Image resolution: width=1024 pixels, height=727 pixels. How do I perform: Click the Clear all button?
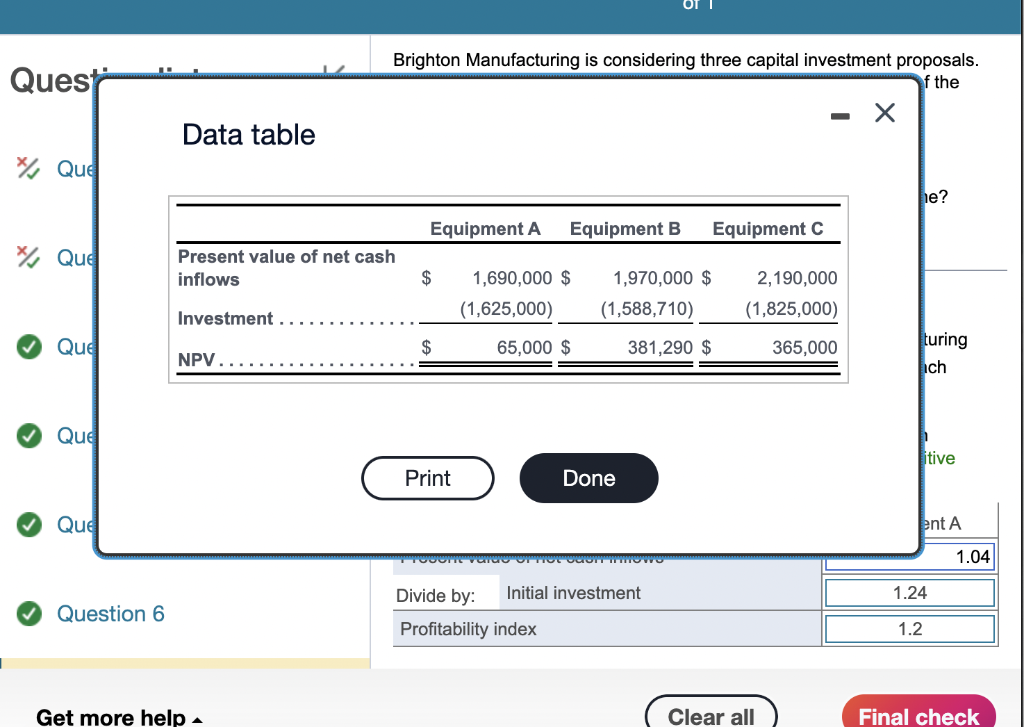[x=711, y=714]
